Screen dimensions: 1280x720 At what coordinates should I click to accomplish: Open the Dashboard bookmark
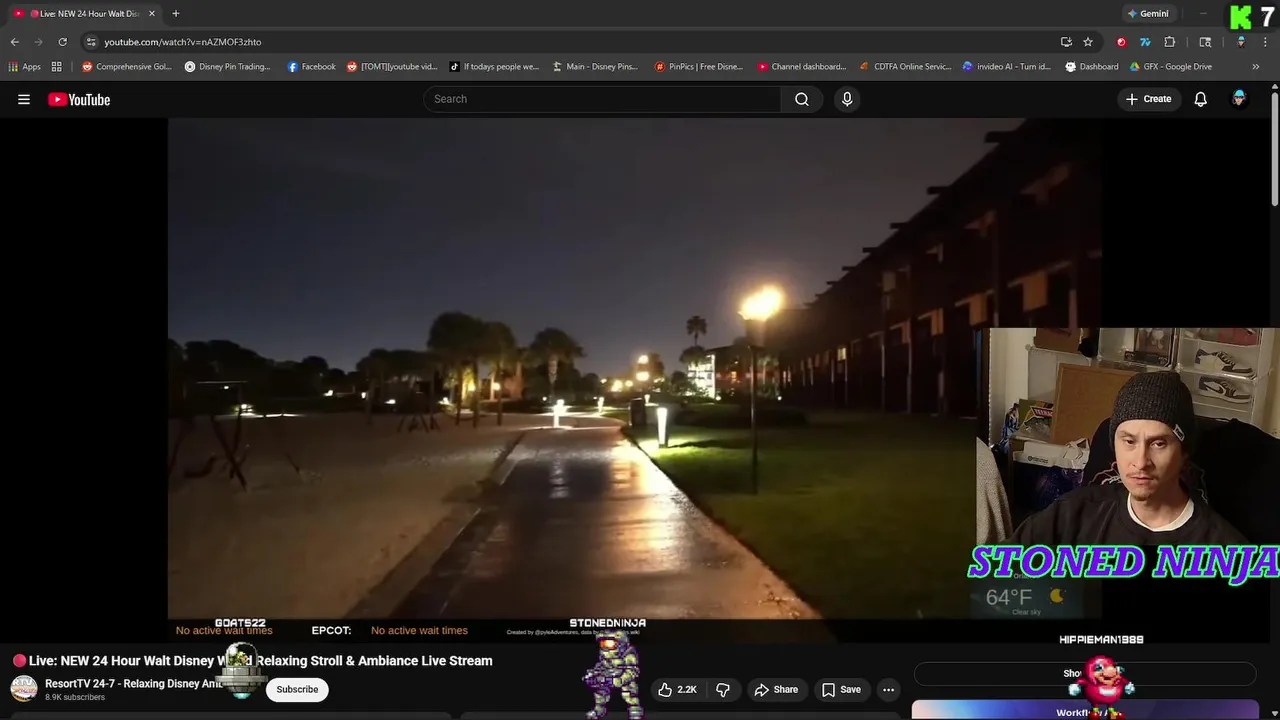click(1092, 67)
